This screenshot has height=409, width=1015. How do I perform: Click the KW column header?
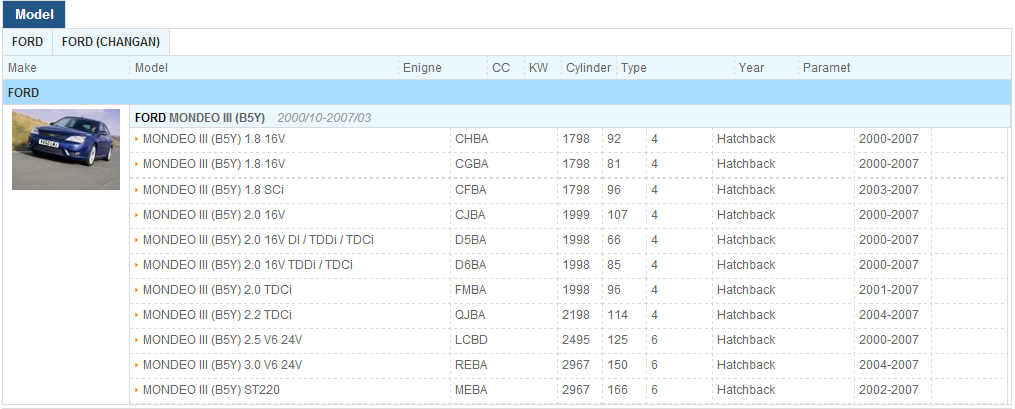point(538,68)
